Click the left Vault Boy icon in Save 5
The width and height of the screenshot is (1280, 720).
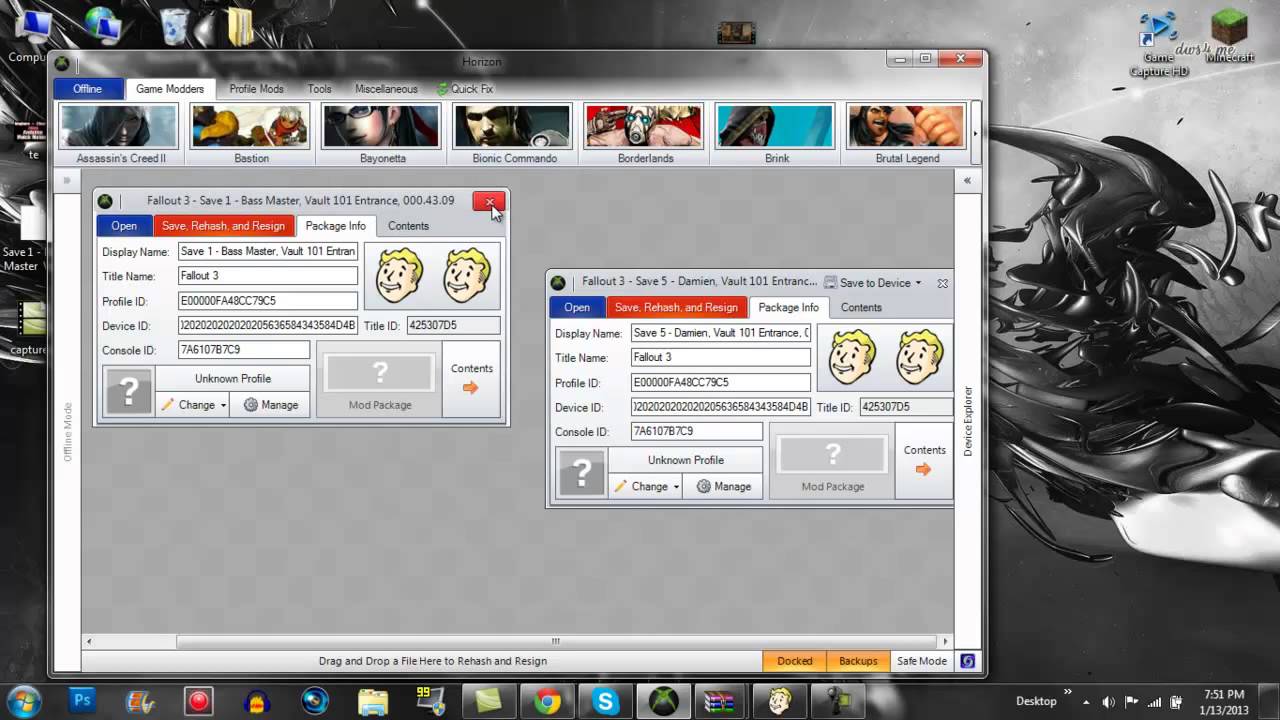852,357
